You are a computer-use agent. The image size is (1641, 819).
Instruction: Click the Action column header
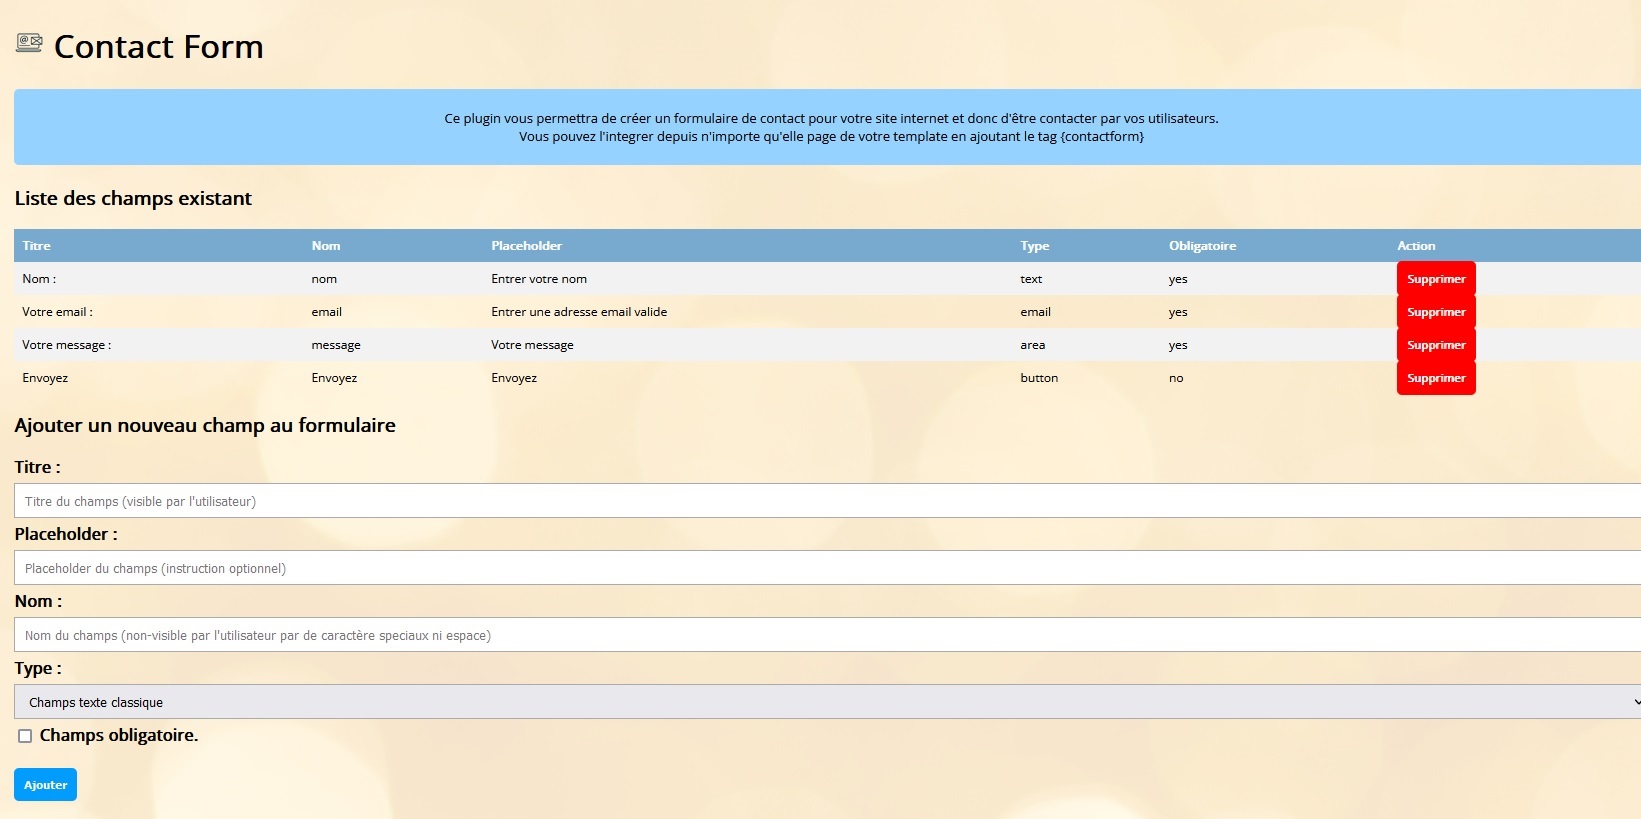coord(1416,246)
